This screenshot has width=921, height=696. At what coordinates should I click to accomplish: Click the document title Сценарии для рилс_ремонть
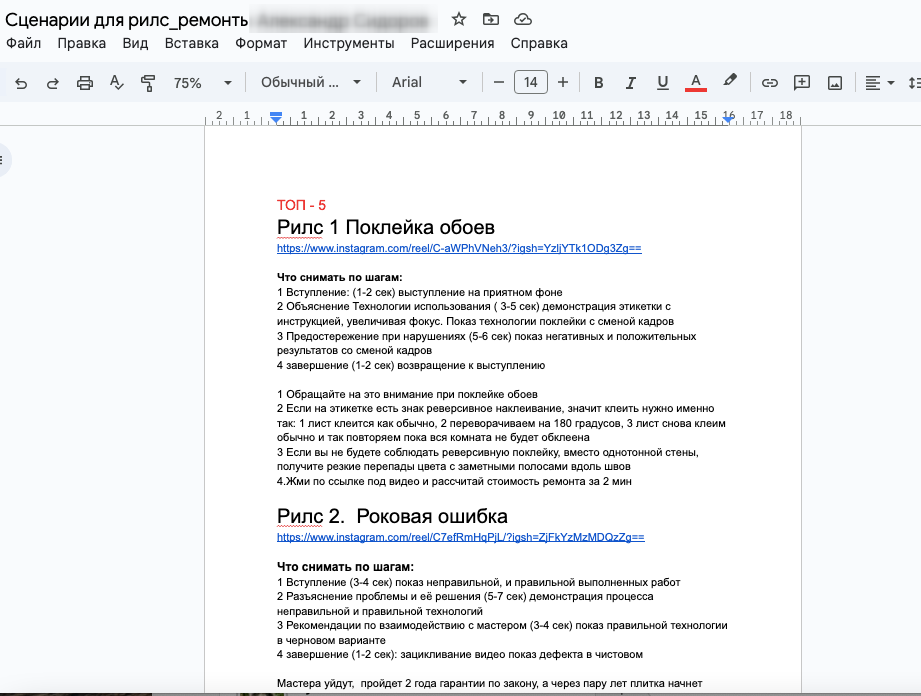pyautogui.click(x=126, y=20)
